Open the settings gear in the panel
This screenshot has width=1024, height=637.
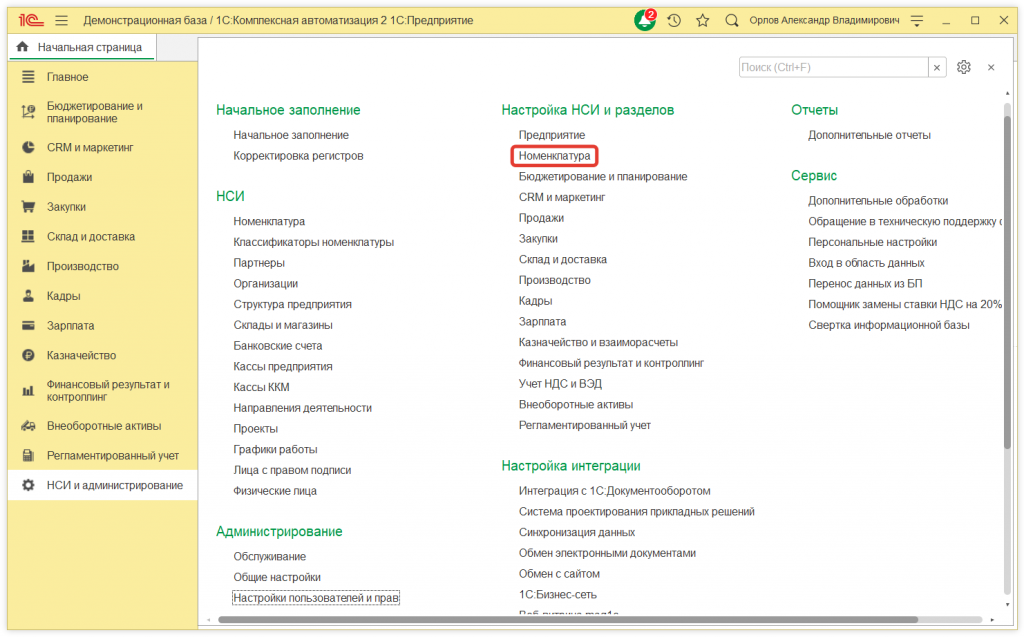964,67
